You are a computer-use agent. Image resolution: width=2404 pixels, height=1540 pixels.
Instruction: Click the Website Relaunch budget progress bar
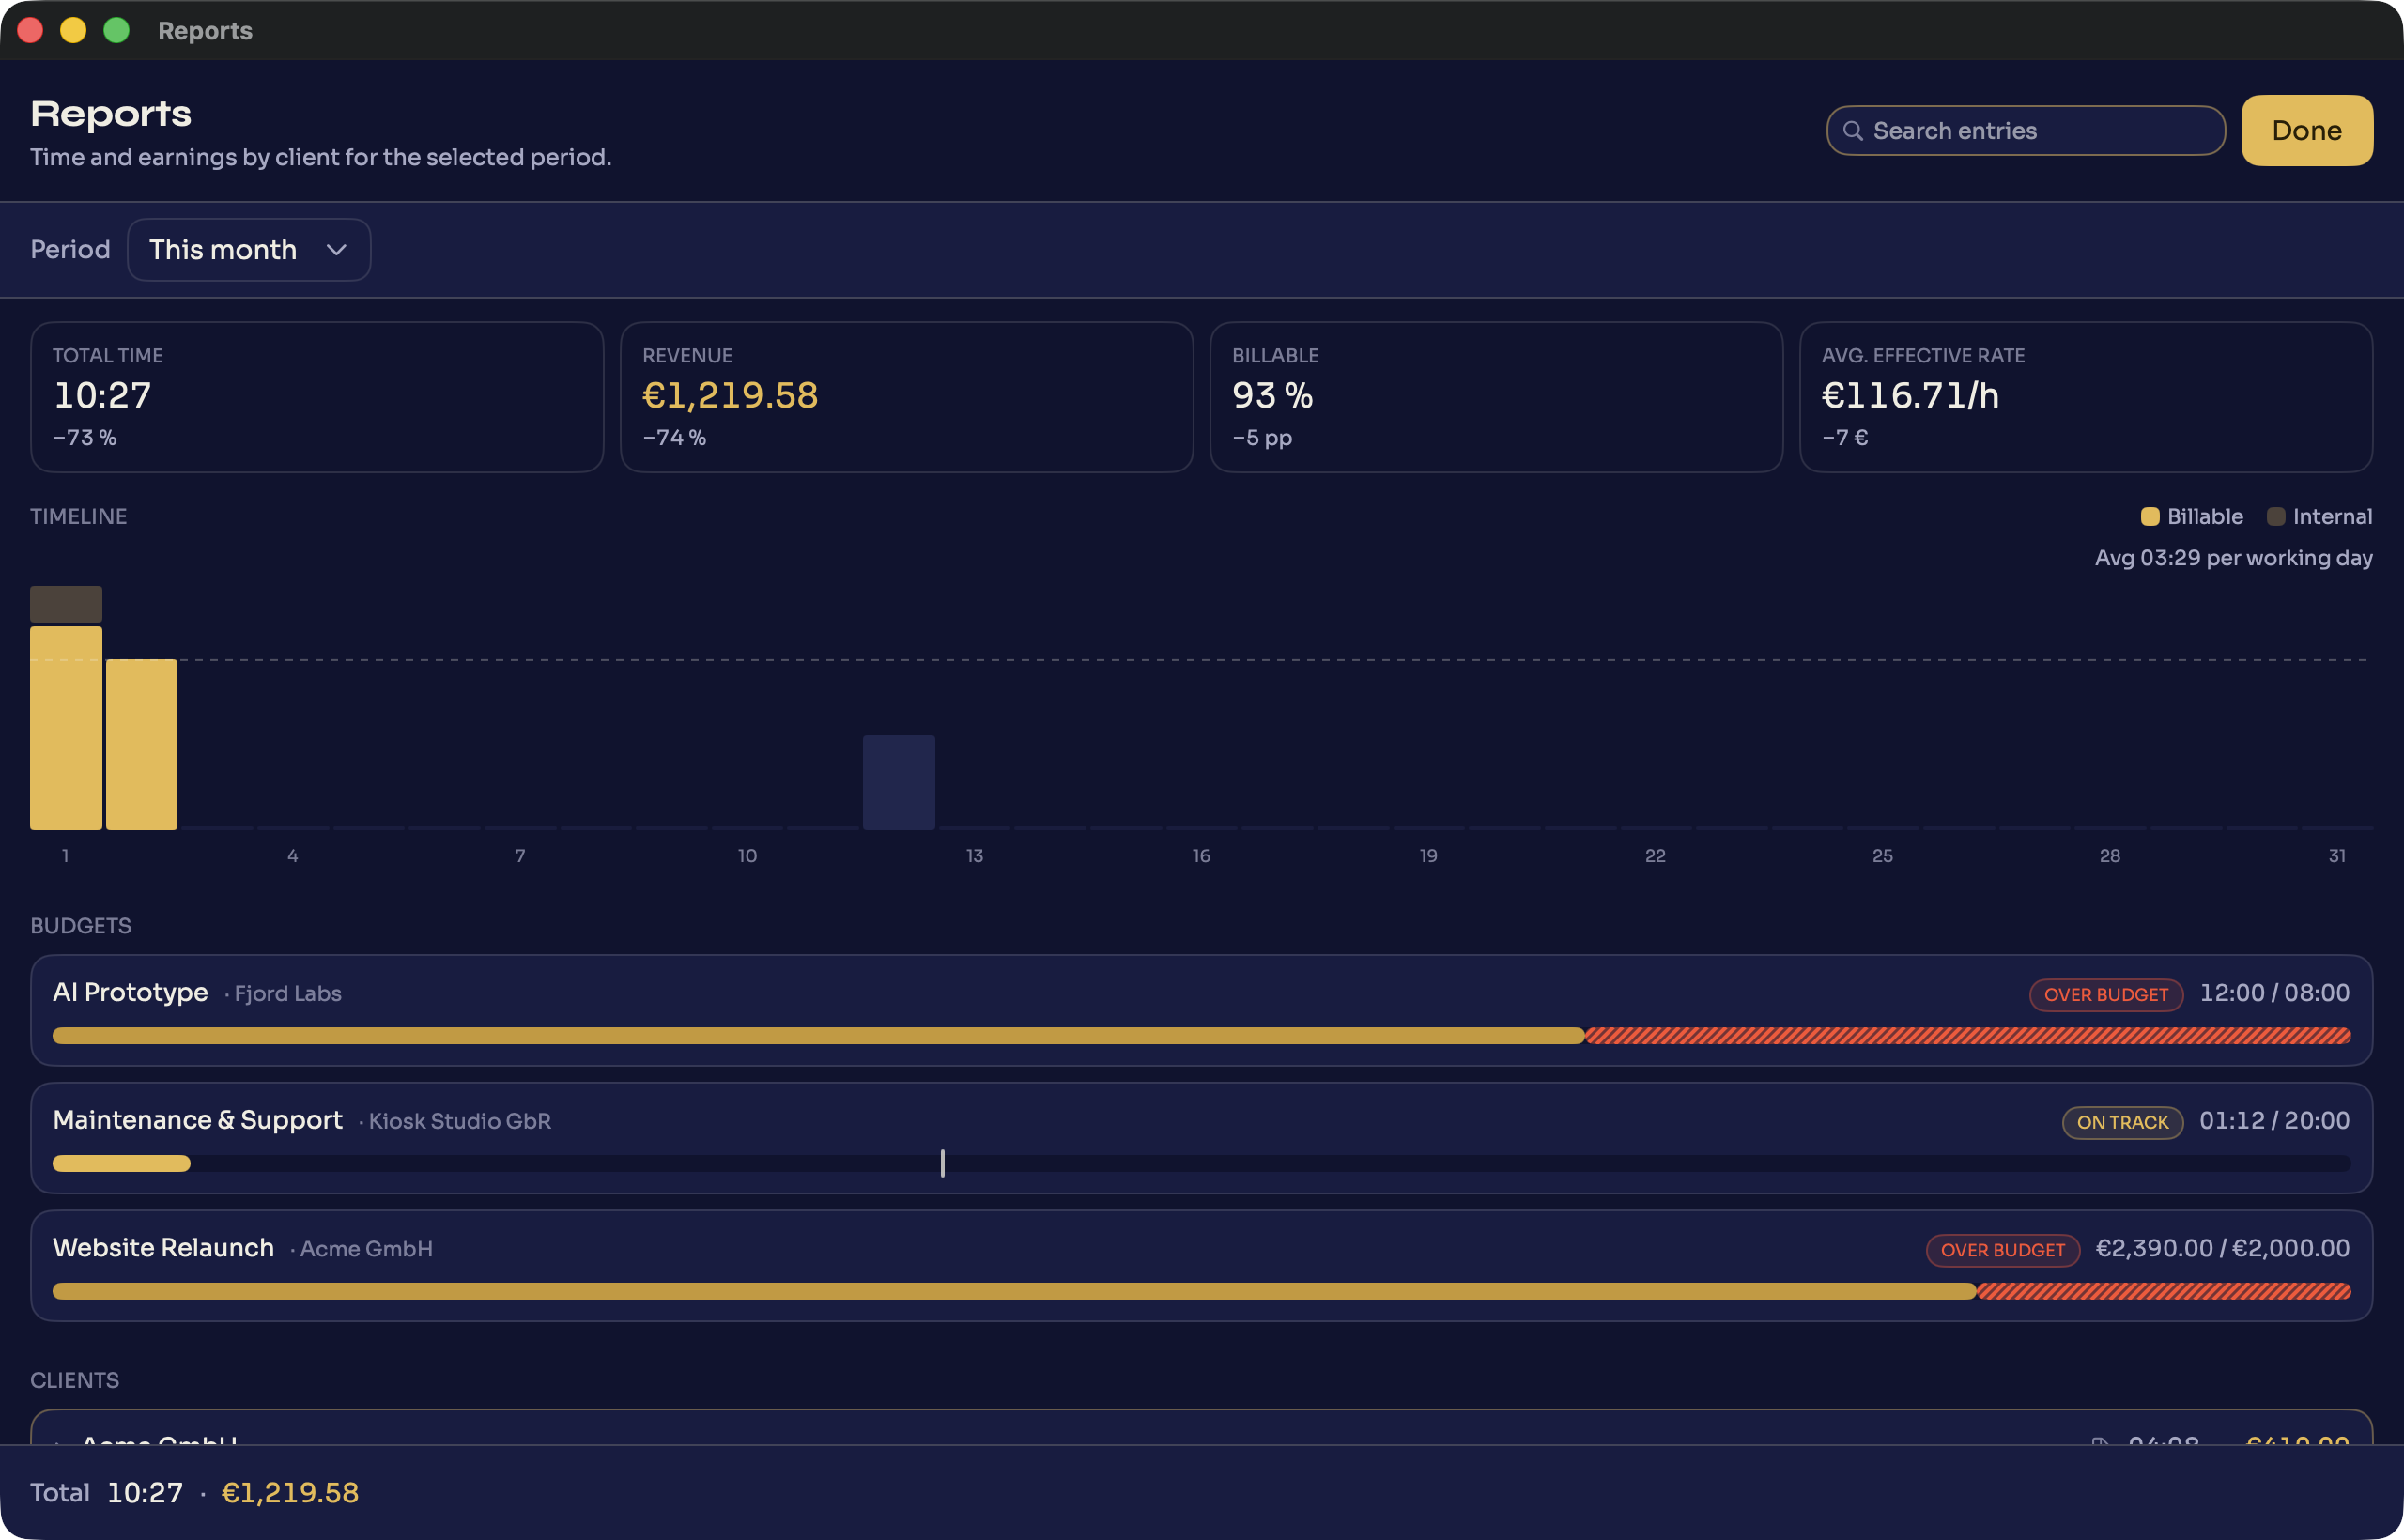click(x=1202, y=1292)
